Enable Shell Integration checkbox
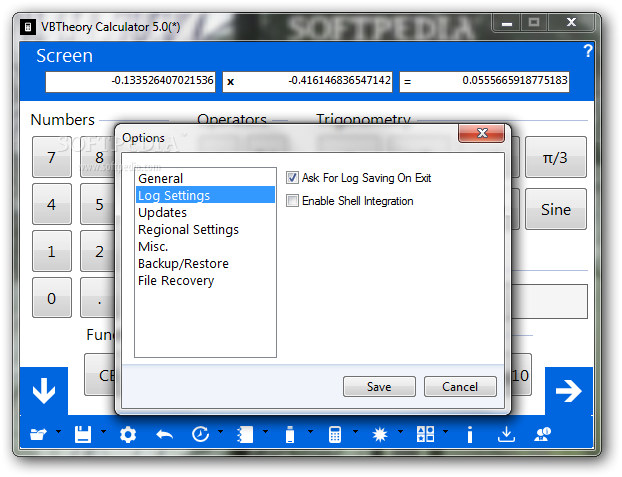 click(x=292, y=201)
